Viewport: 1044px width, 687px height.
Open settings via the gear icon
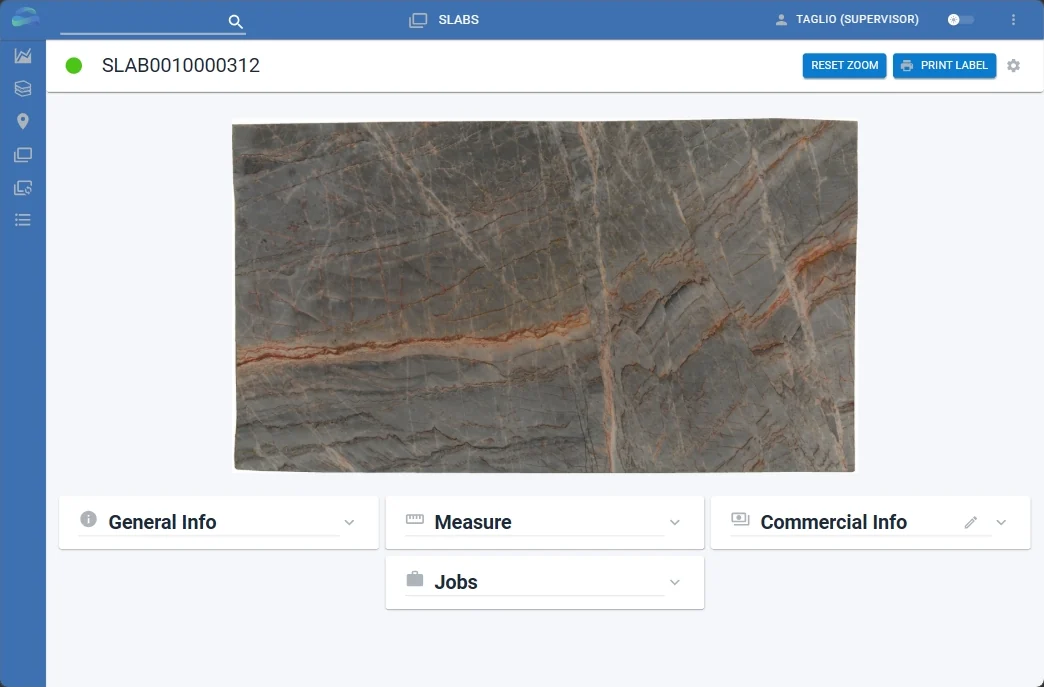coord(1013,65)
